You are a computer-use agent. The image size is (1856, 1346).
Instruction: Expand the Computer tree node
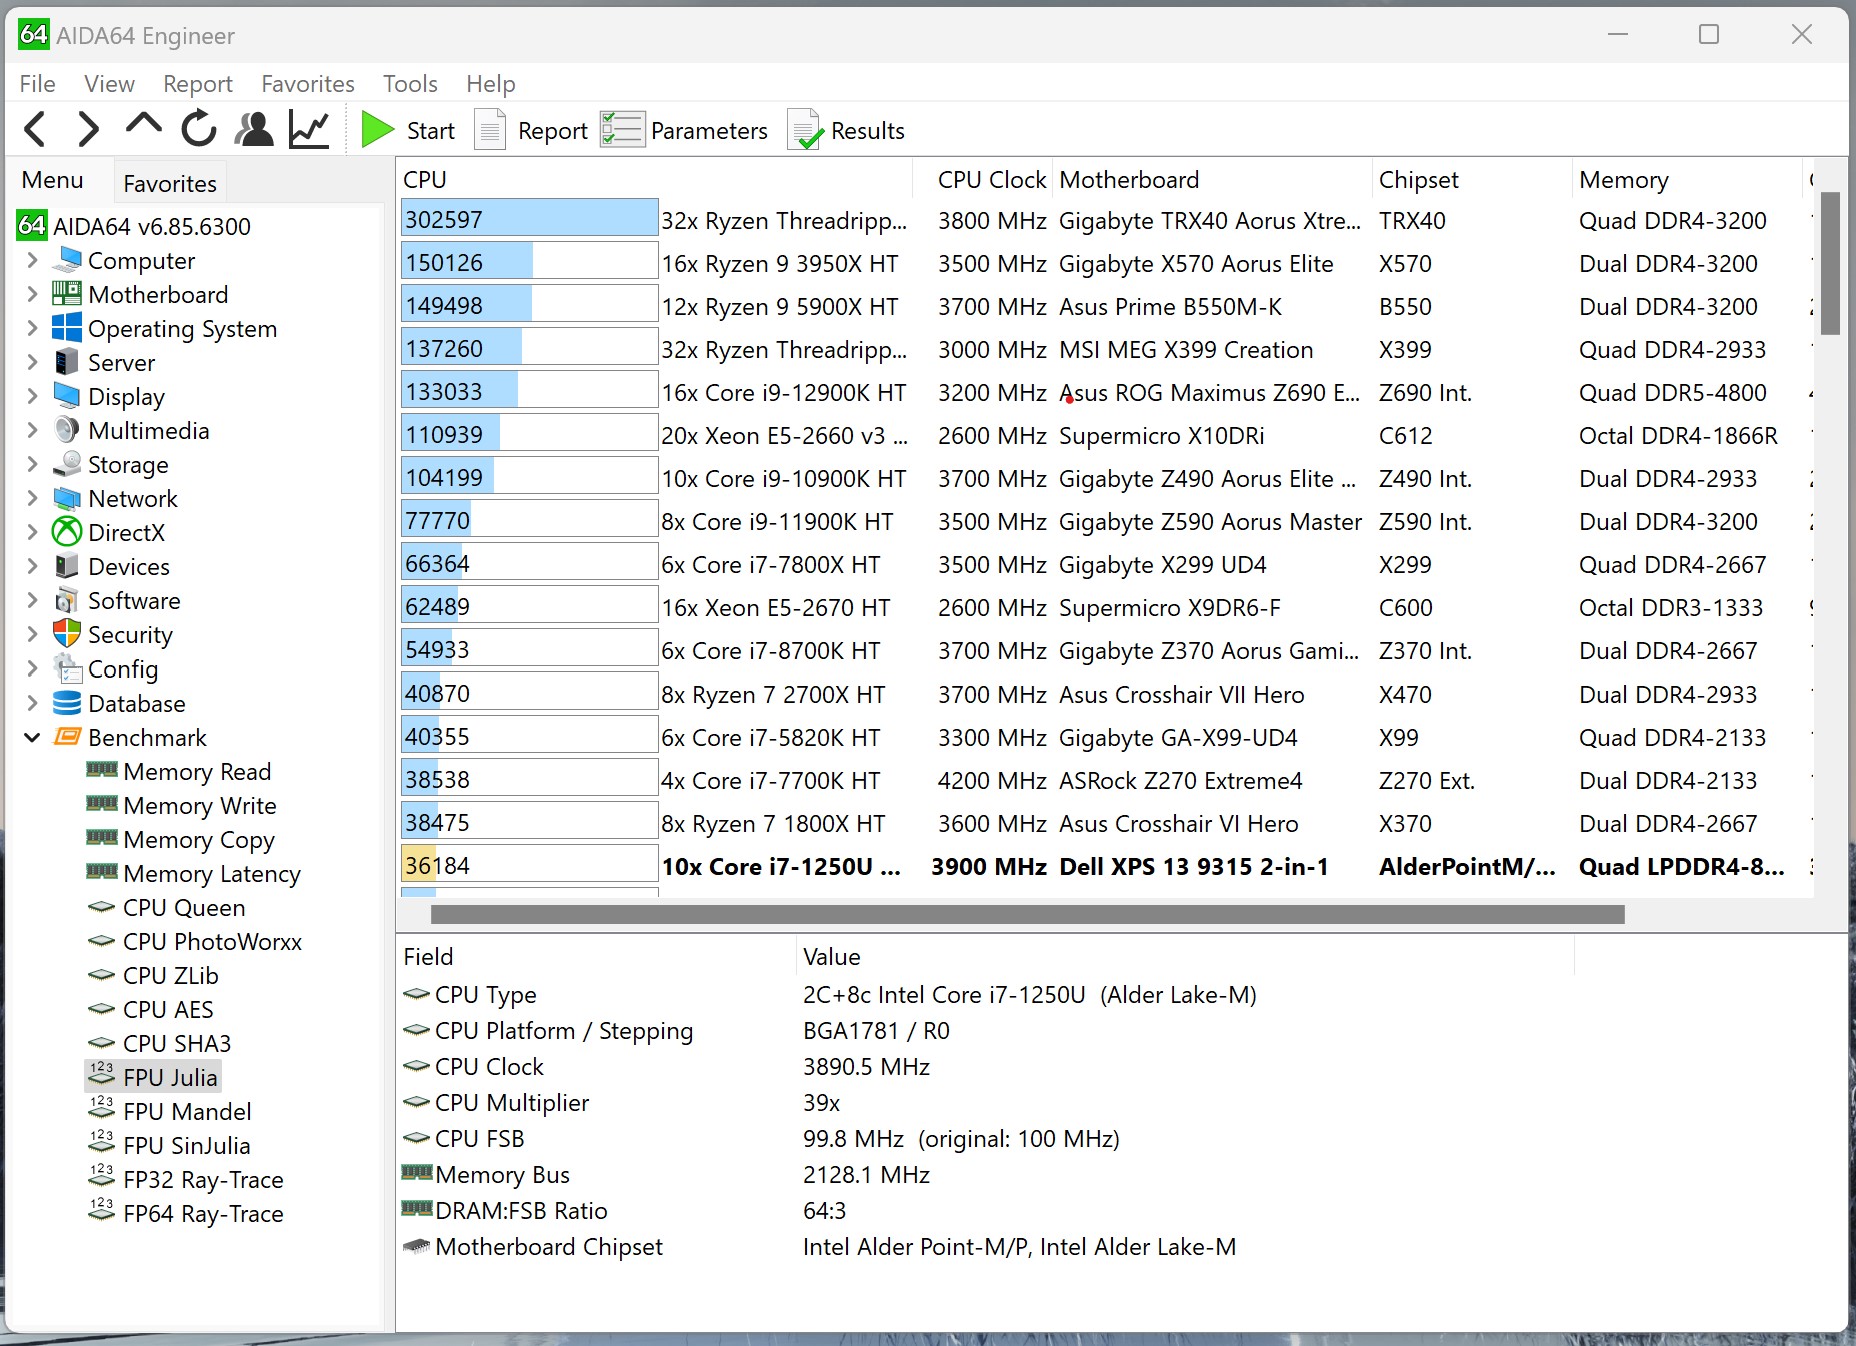click(32, 260)
